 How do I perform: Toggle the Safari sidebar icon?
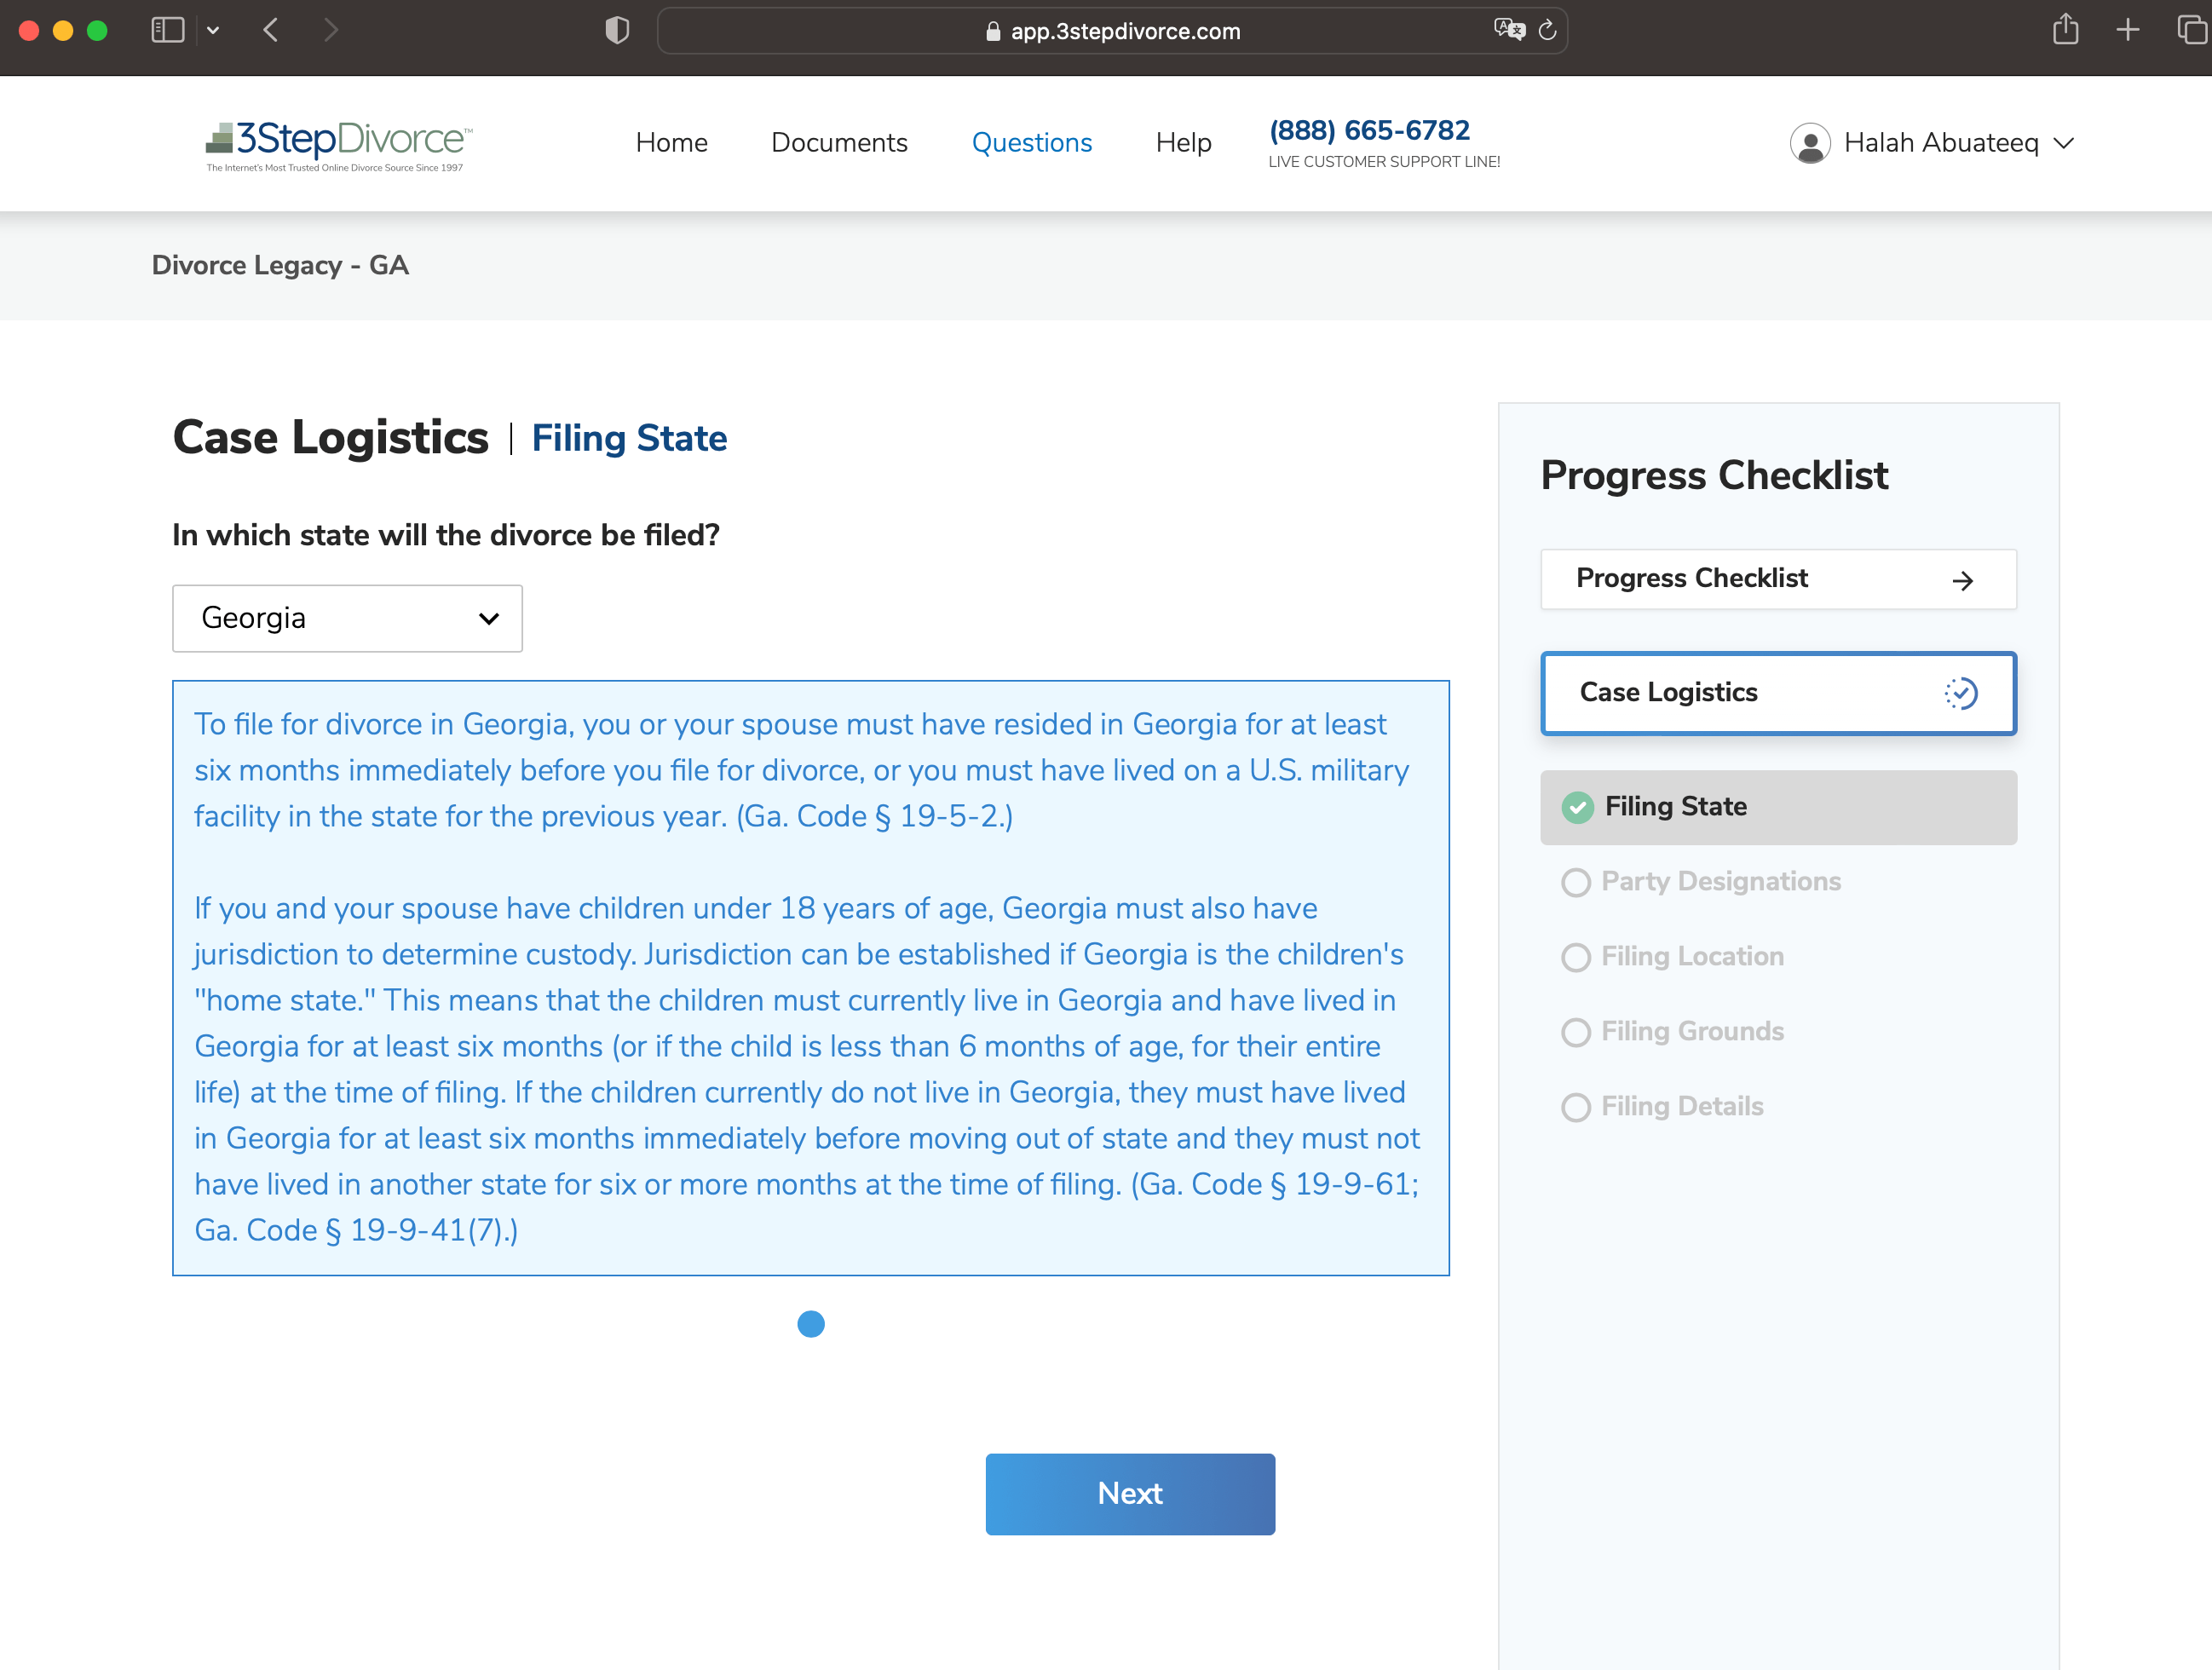pos(168,30)
